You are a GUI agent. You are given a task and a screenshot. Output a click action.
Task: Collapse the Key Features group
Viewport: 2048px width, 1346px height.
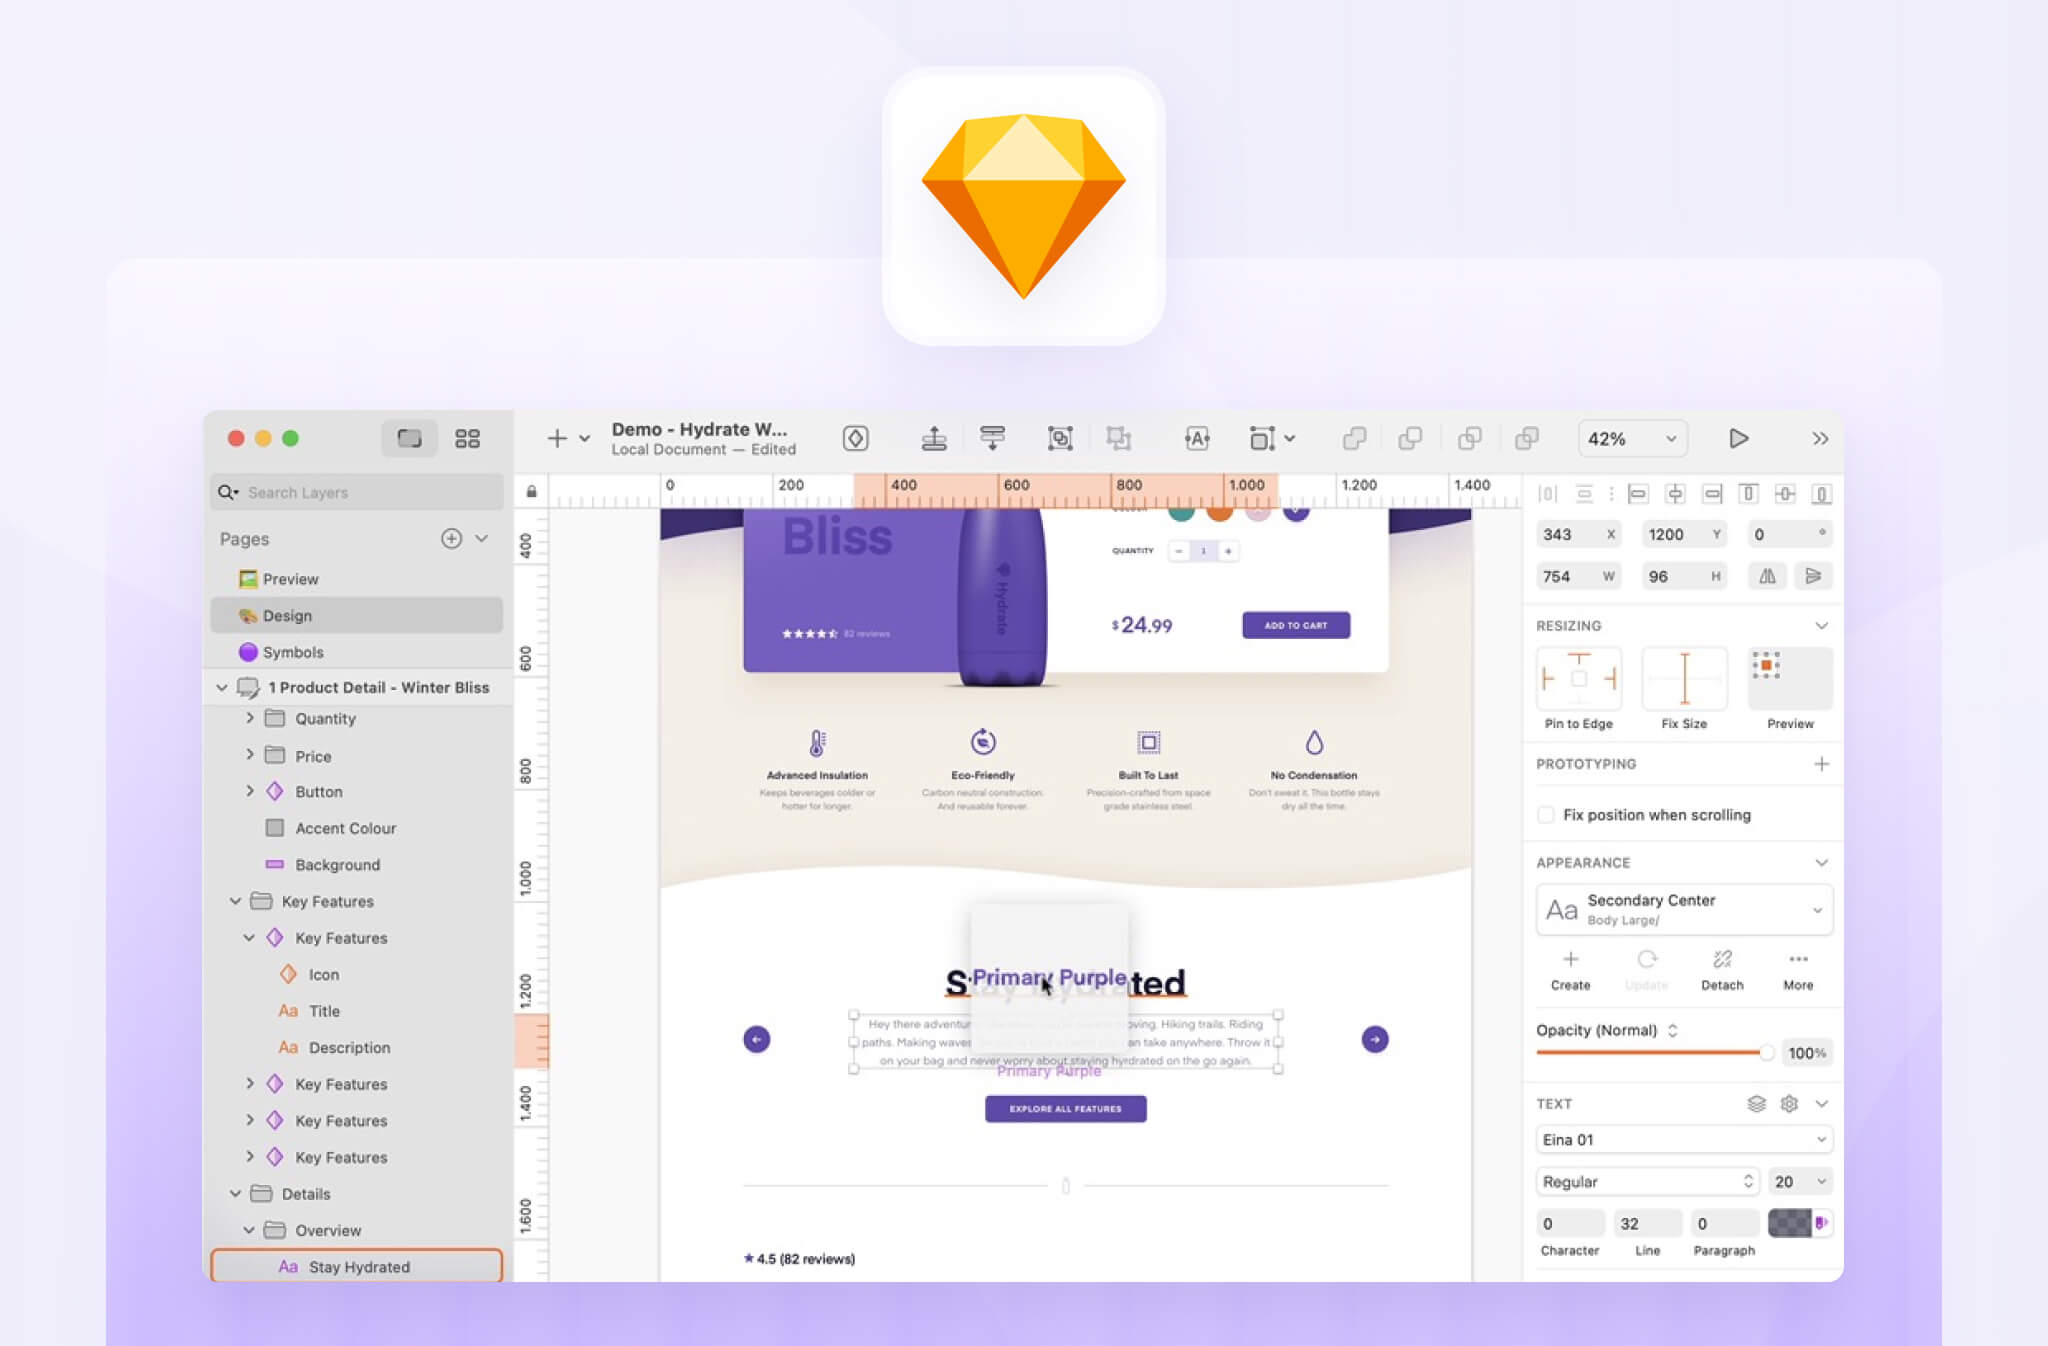coord(236,901)
